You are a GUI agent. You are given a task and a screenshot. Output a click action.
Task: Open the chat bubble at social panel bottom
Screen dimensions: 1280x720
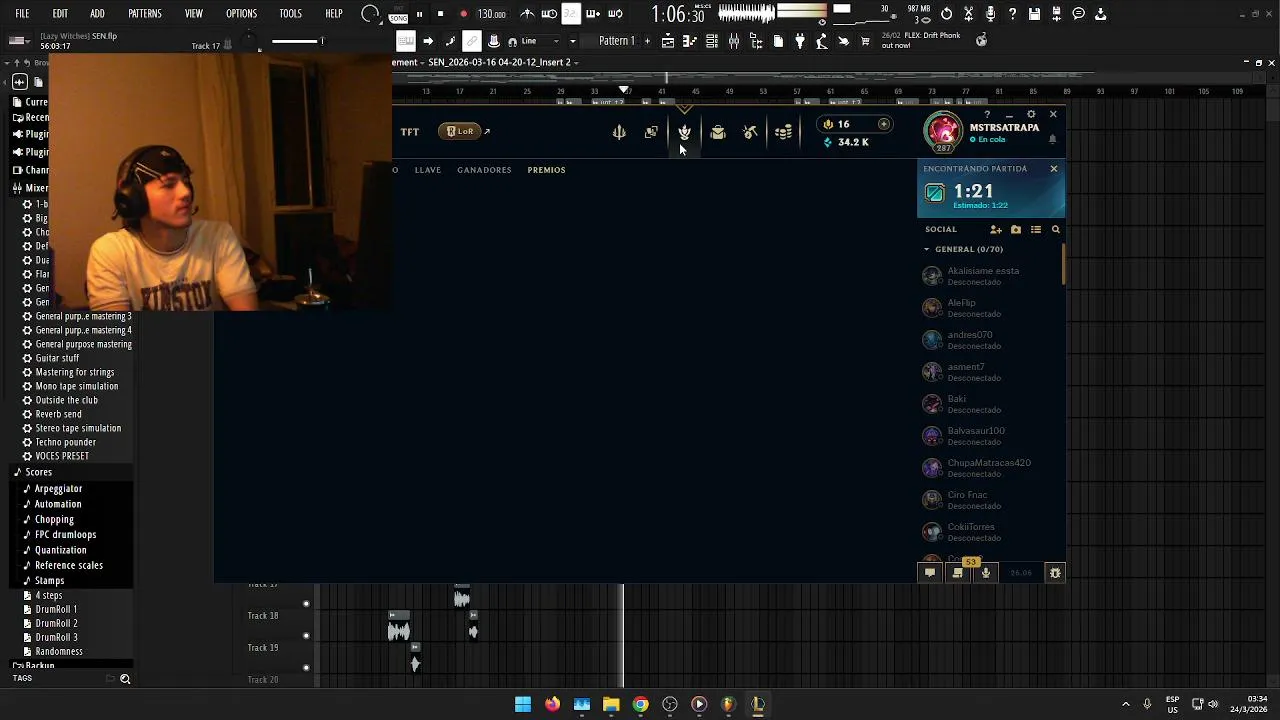(x=930, y=573)
